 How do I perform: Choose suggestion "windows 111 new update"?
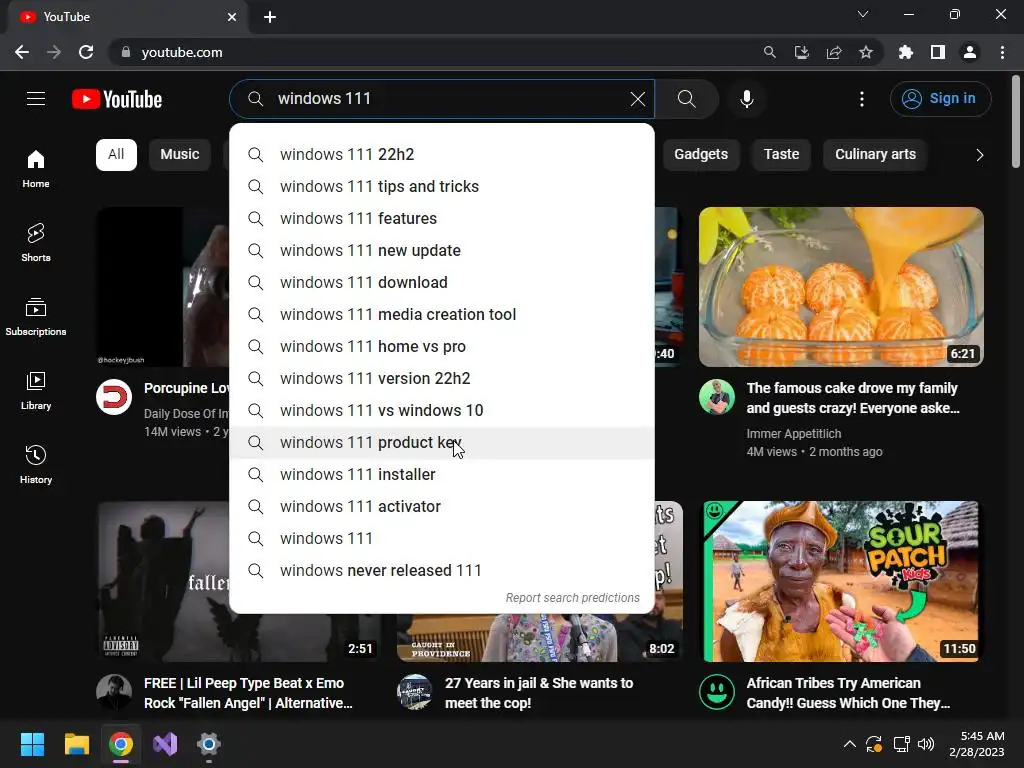[x=442, y=251]
